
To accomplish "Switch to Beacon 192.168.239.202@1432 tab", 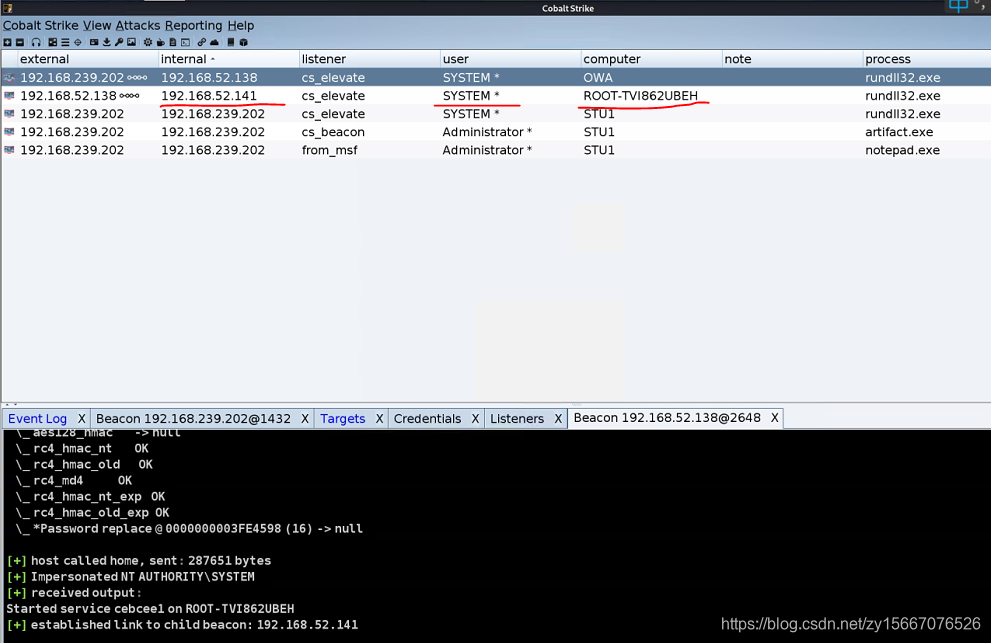I will (193, 419).
